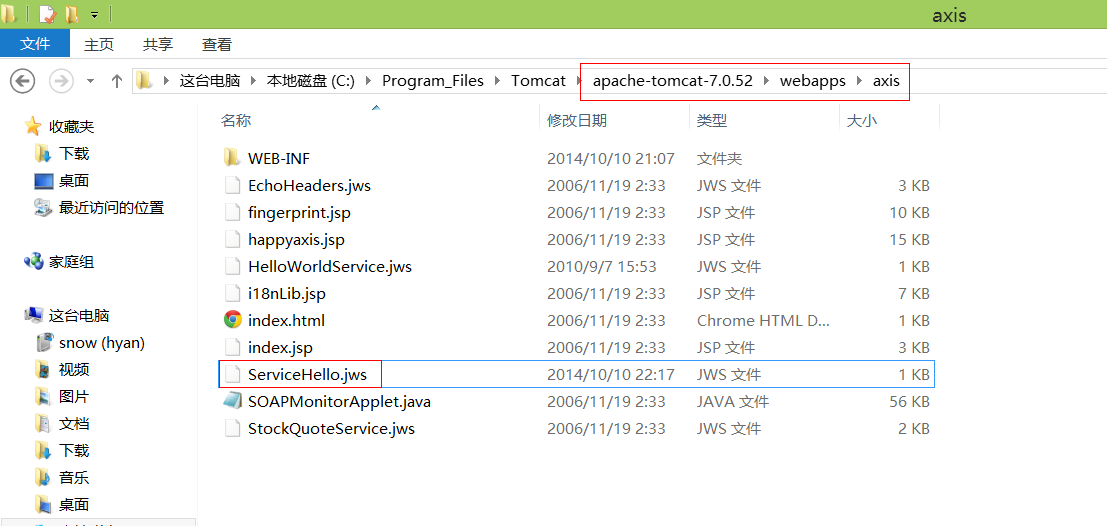
Task: Expand arrow after Program_Files breadcrumb
Action: (x=498, y=81)
